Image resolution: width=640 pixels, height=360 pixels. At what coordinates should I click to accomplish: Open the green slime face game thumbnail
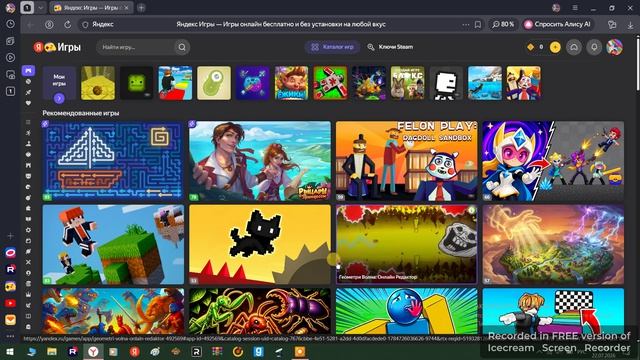tap(136, 83)
